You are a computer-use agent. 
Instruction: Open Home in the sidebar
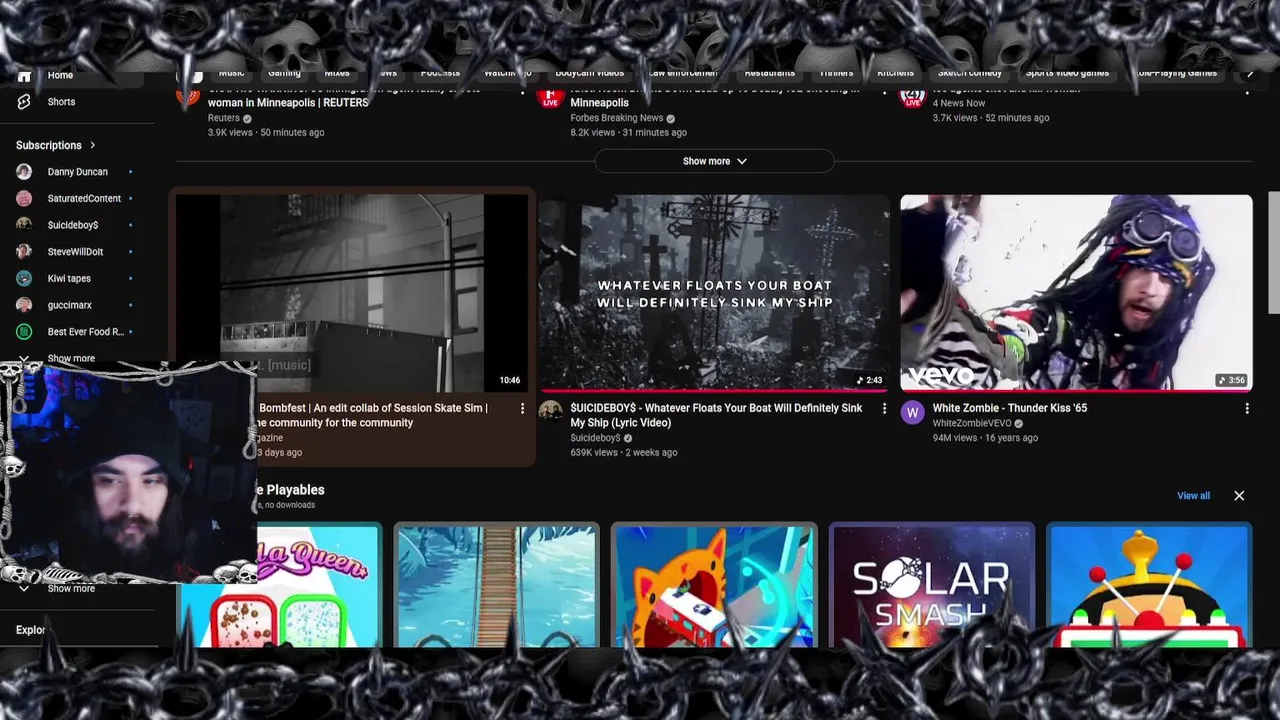pyautogui.click(x=60, y=76)
